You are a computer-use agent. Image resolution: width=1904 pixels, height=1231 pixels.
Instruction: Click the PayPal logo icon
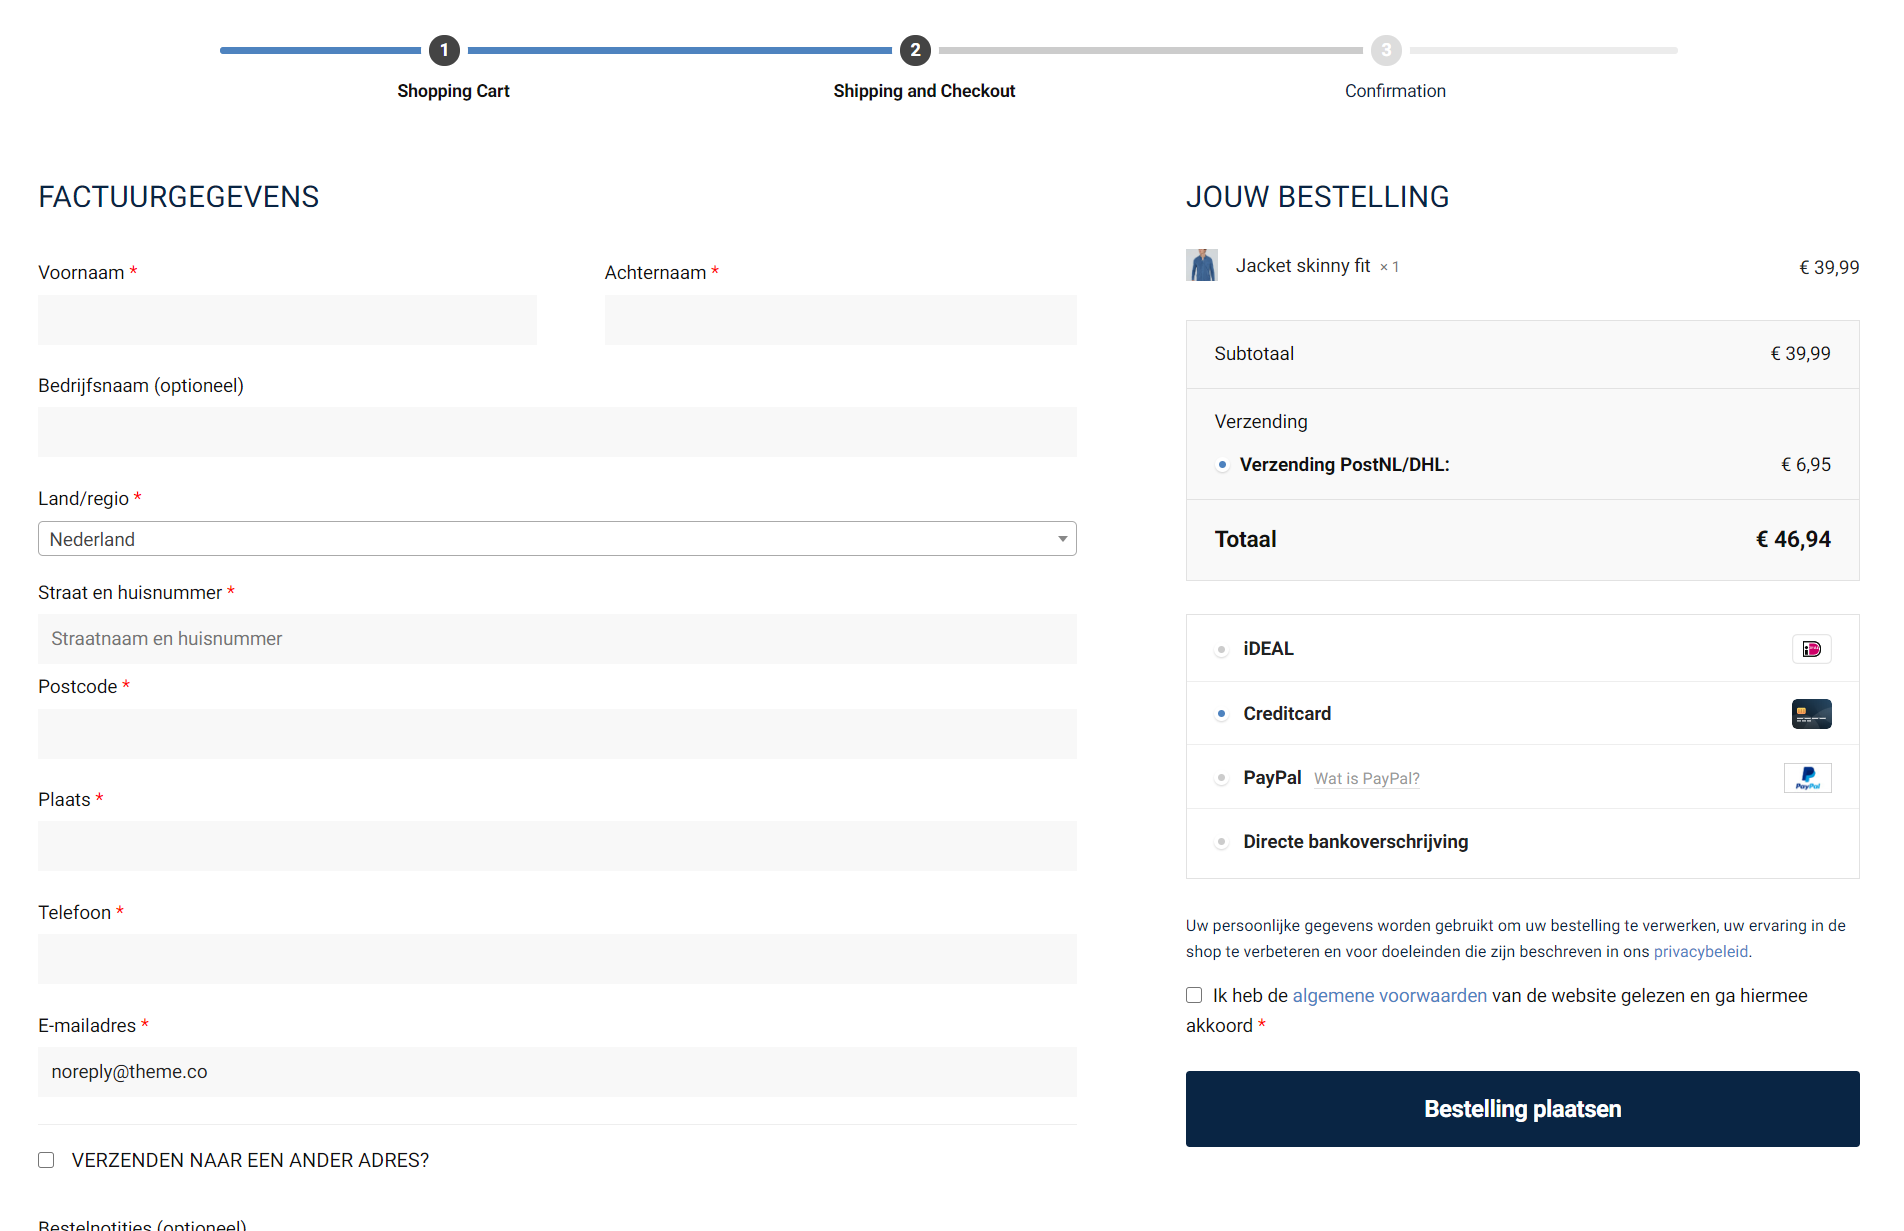click(x=1807, y=778)
